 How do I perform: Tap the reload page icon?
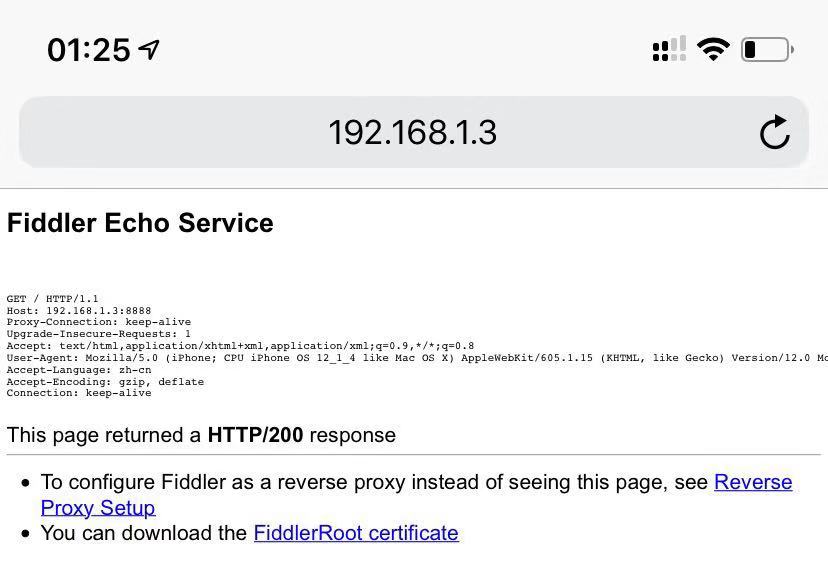775,132
